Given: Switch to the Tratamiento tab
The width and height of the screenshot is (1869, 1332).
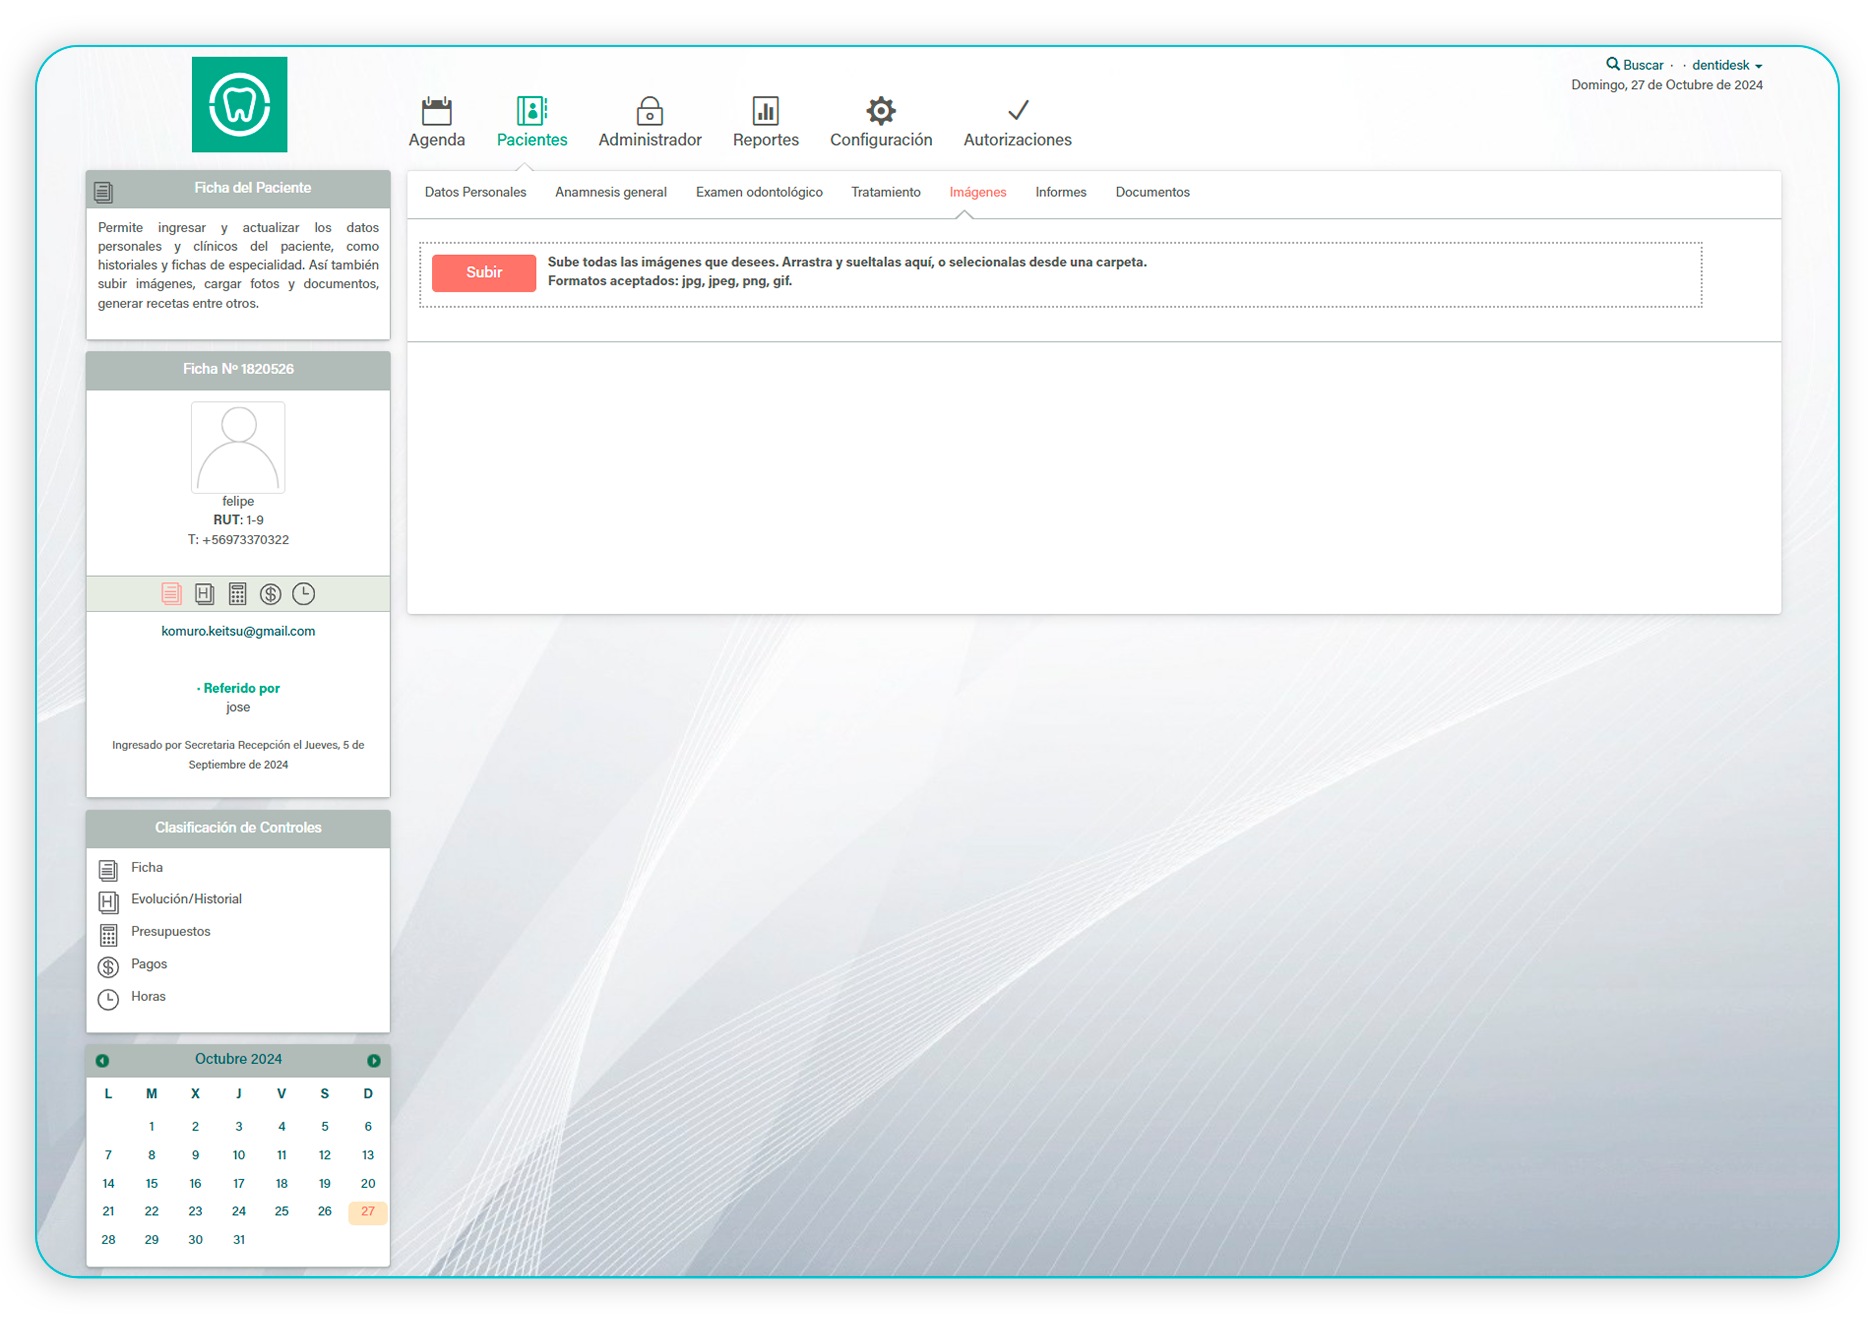Looking at the screenshot, I should click(x=885, y=192).
